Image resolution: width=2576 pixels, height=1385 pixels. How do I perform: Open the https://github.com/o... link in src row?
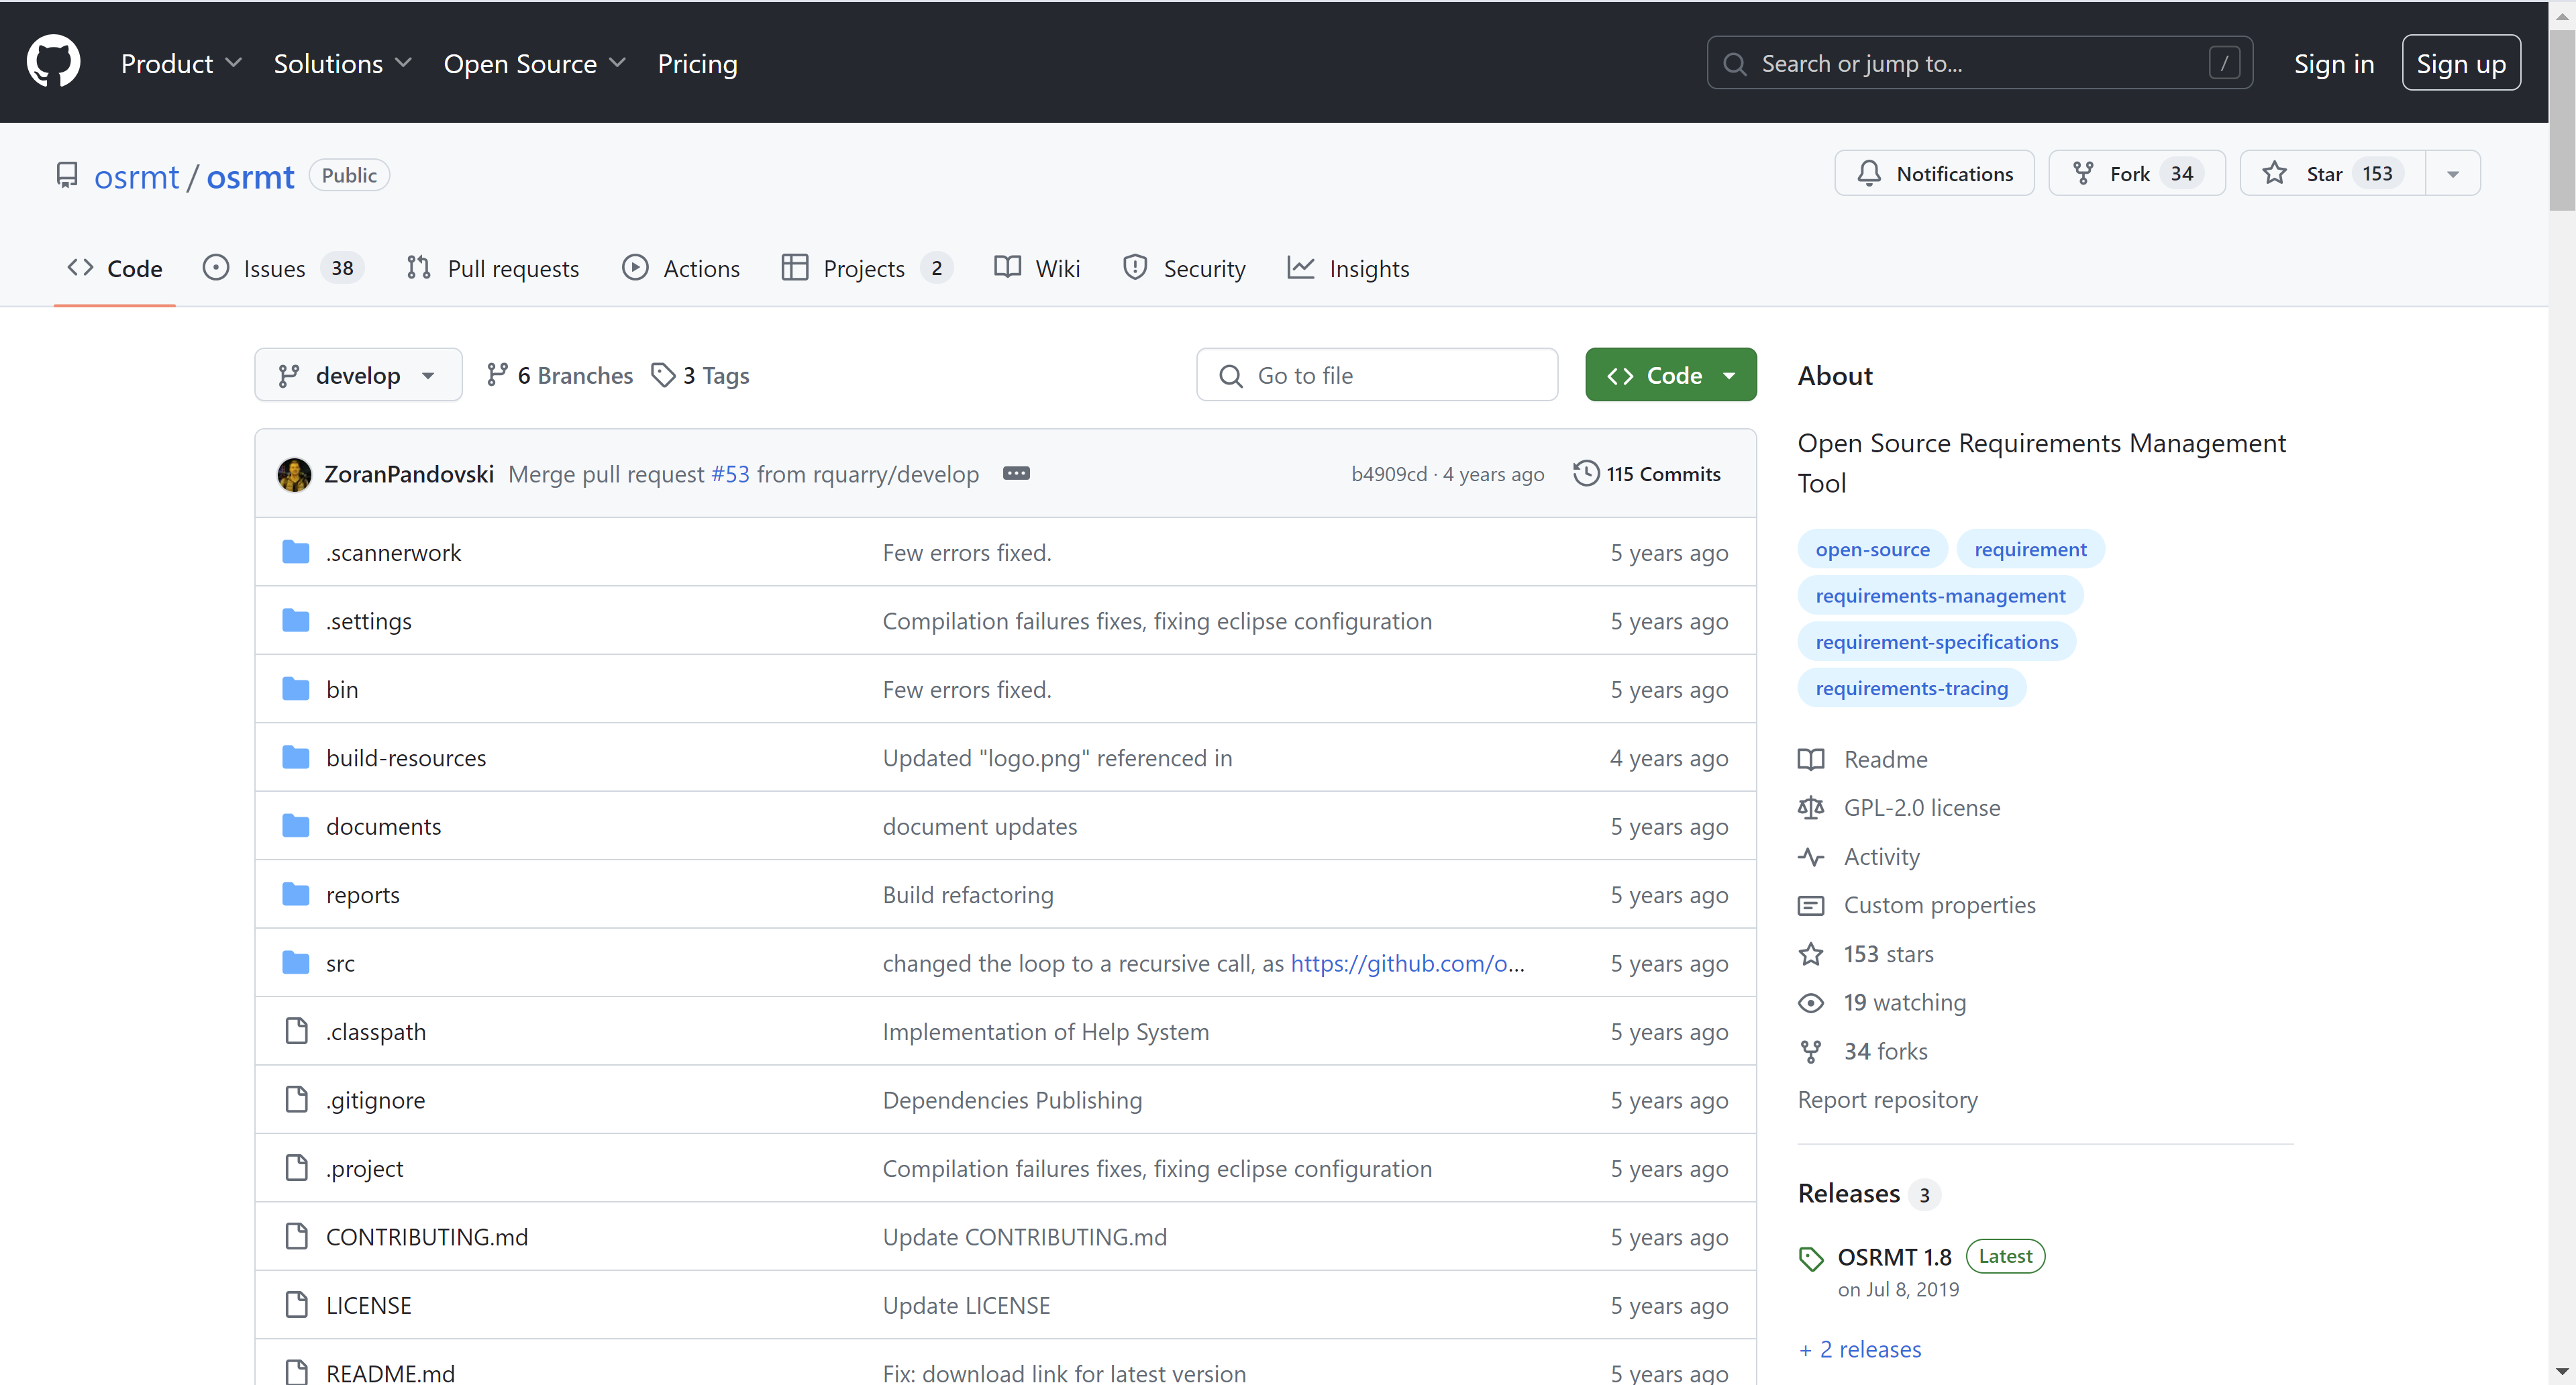[x=1407, y=963]
